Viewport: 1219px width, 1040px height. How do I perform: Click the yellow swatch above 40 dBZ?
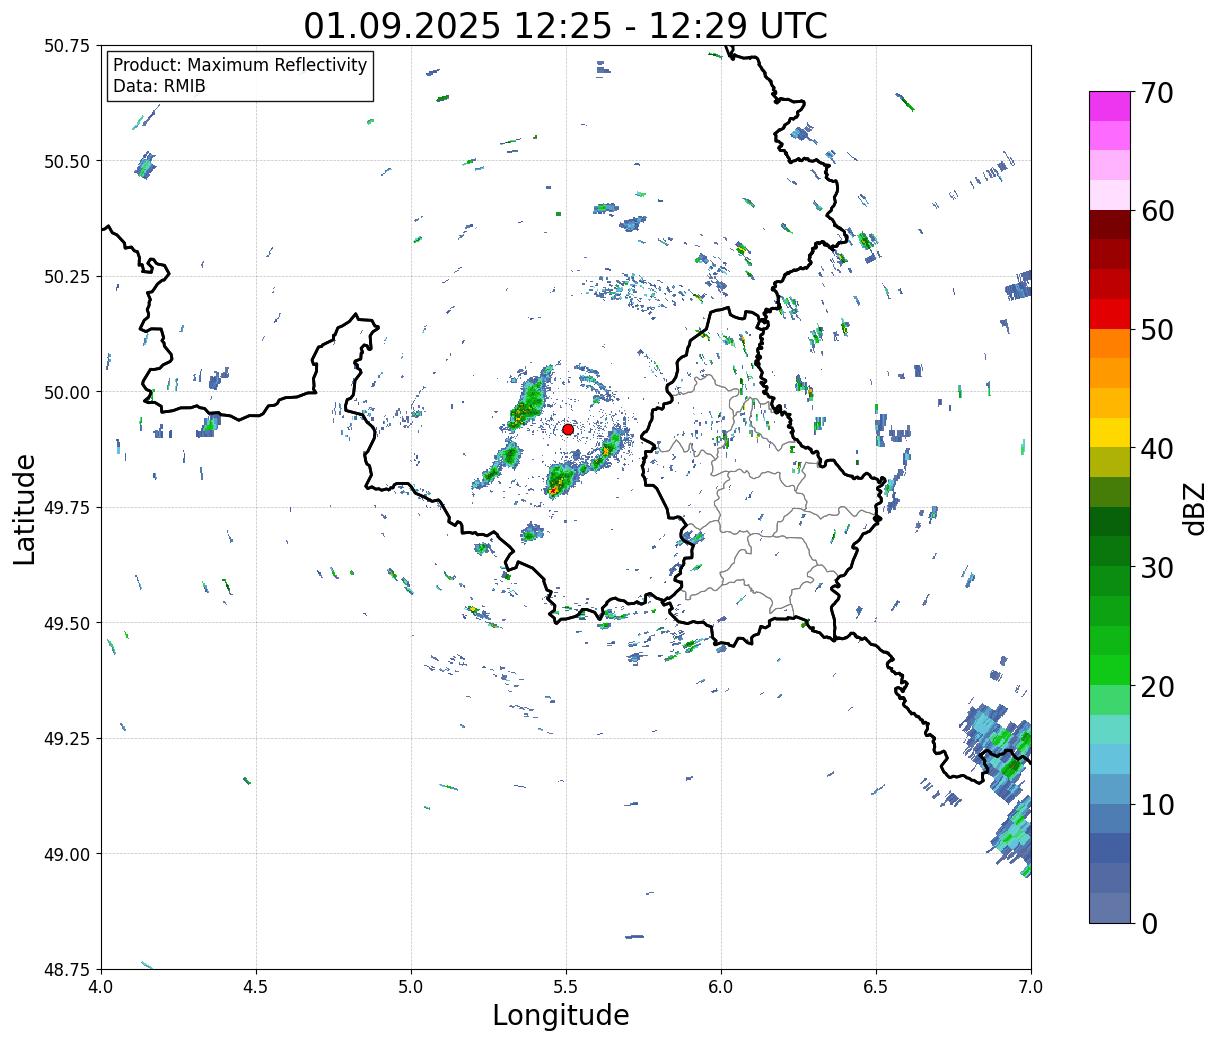click(x=1110, y=432)
